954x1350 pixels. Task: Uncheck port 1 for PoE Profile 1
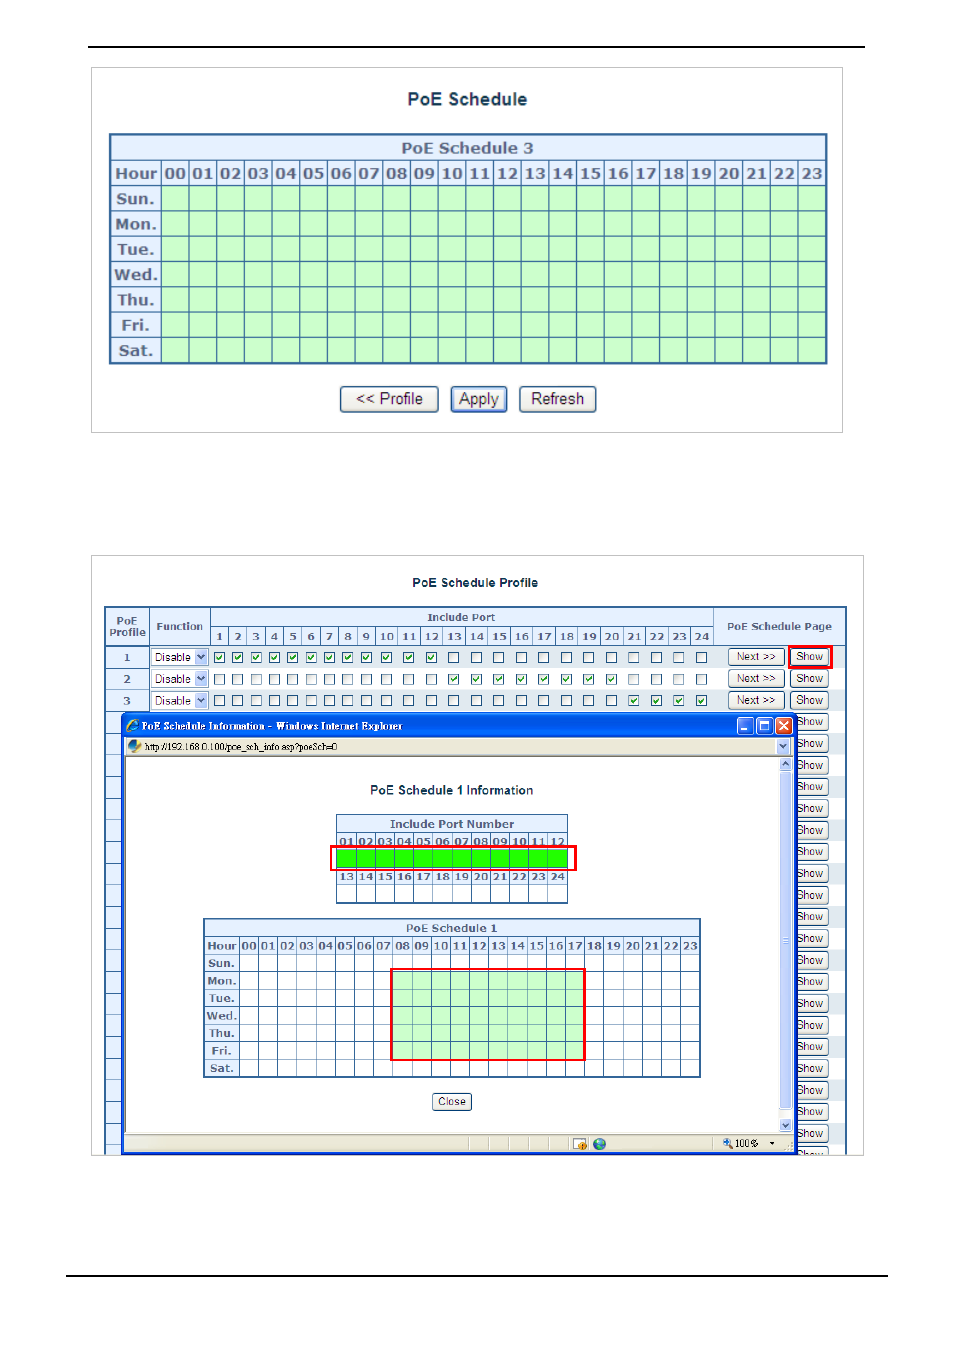click(220, 657)
